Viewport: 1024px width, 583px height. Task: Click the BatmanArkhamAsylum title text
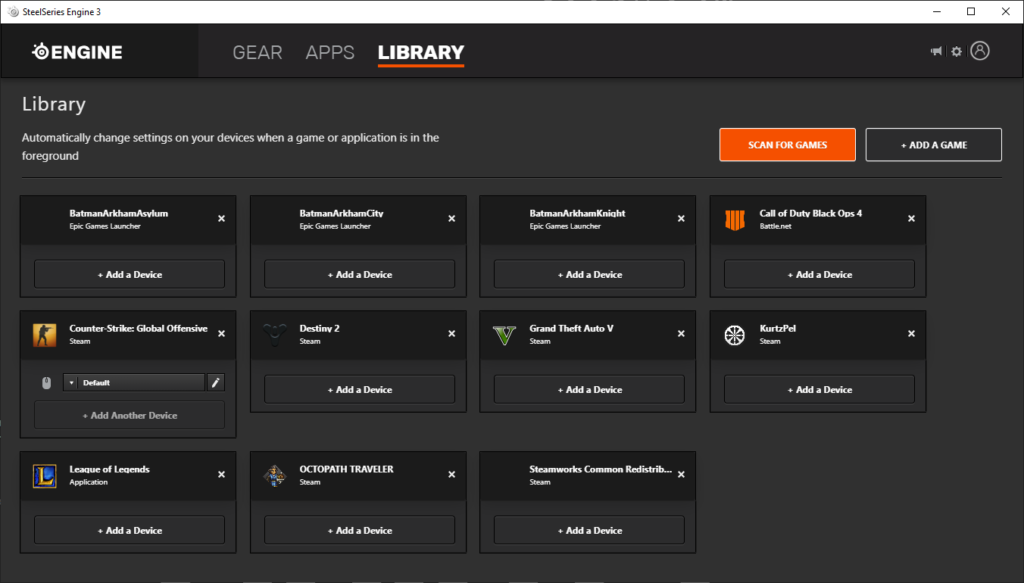(x=119, y=213)
